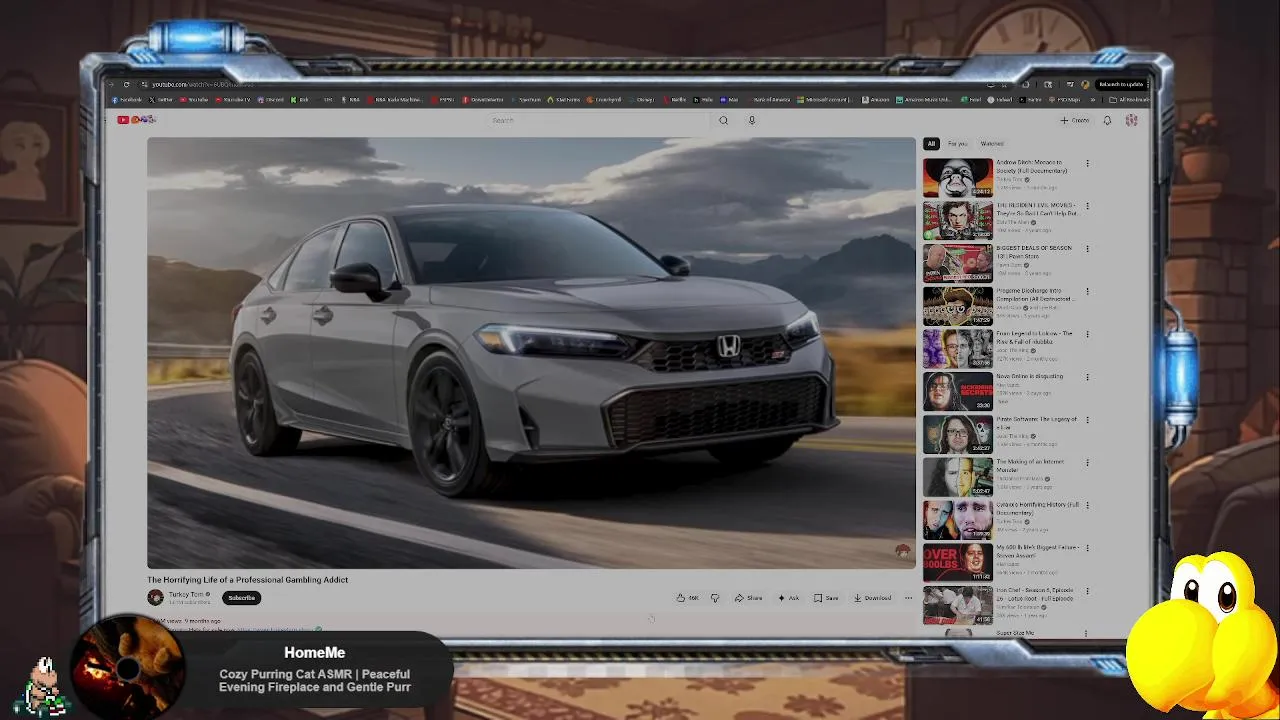
Task: Select the All filter chip
Action: point(931,144)
